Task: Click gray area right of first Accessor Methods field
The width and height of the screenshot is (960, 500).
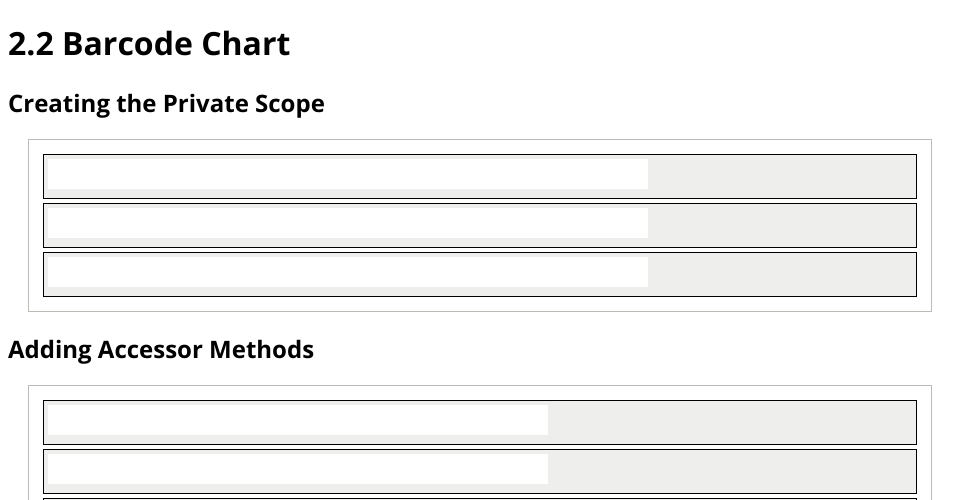Action: [731, 422]
